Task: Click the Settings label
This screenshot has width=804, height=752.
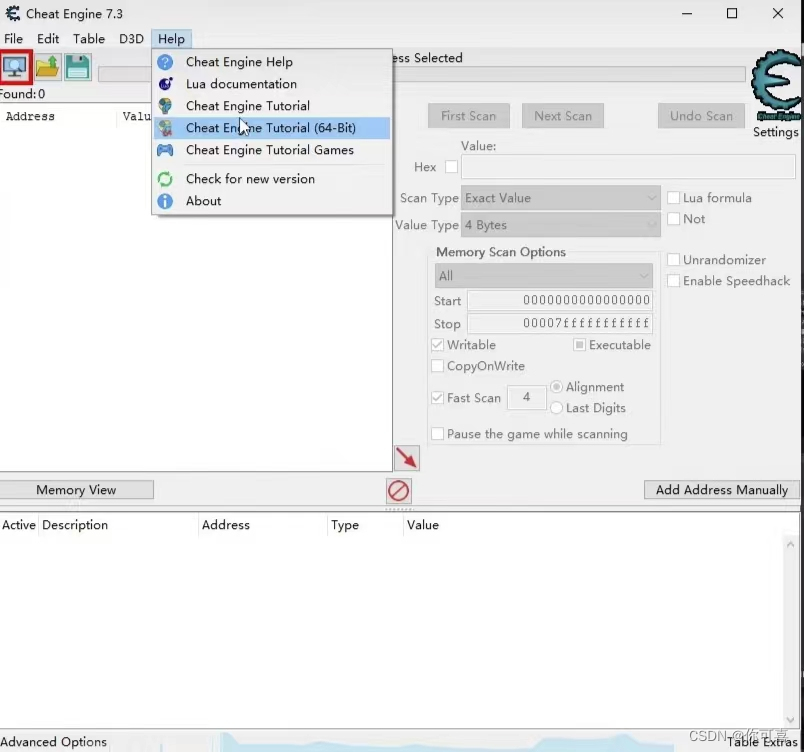Action: tap(776, 132)
